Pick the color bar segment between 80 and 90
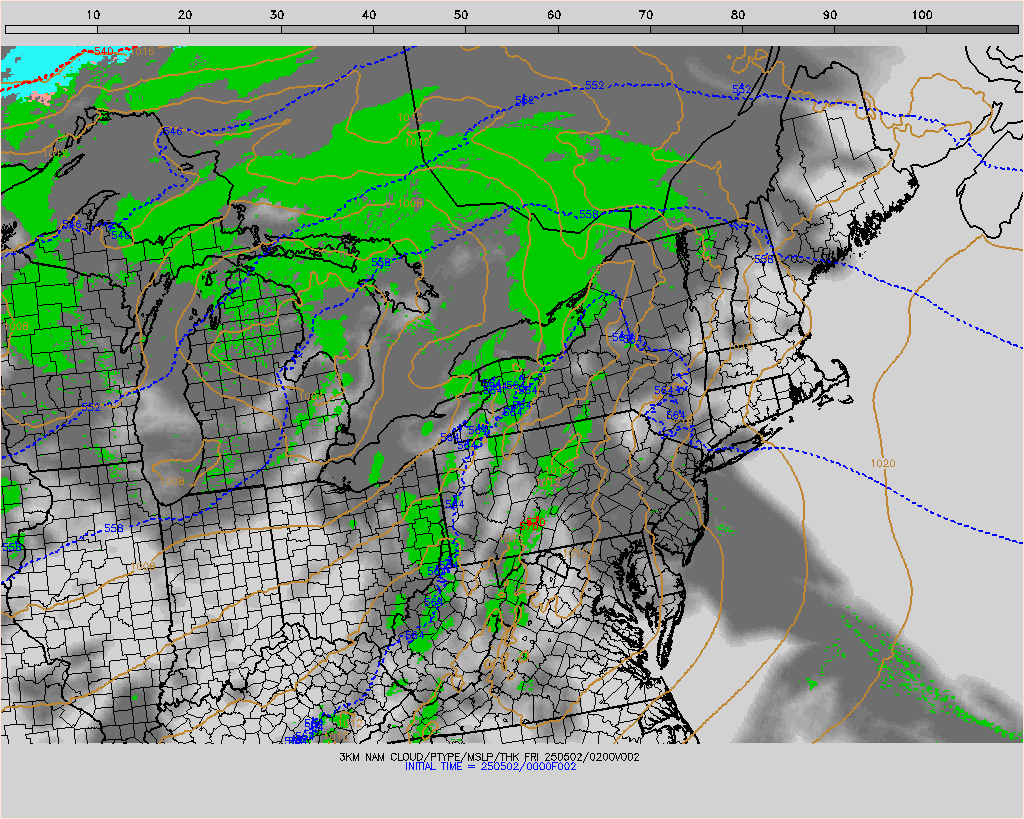 (788, 29)
